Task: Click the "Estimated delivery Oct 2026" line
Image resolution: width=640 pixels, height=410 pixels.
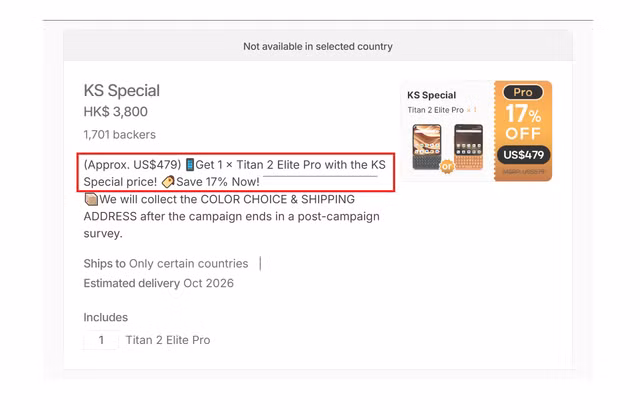Action: click(x=158, y=283)
